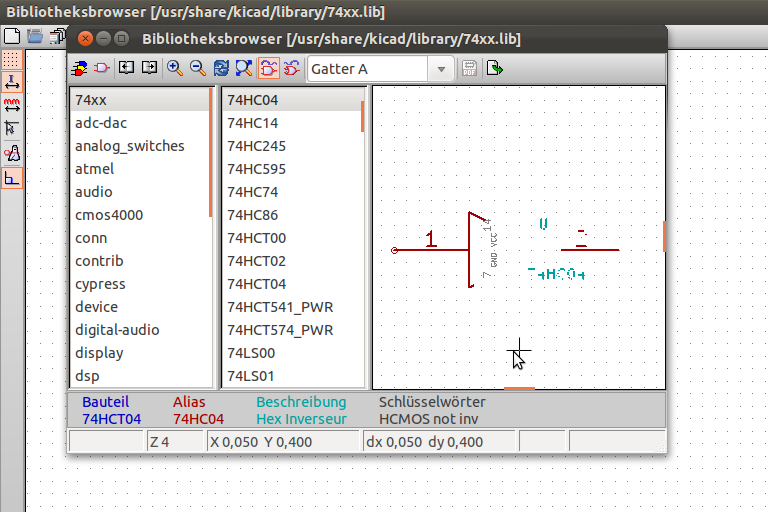
Task: Click open folder icon in background window
Action: 35,36
